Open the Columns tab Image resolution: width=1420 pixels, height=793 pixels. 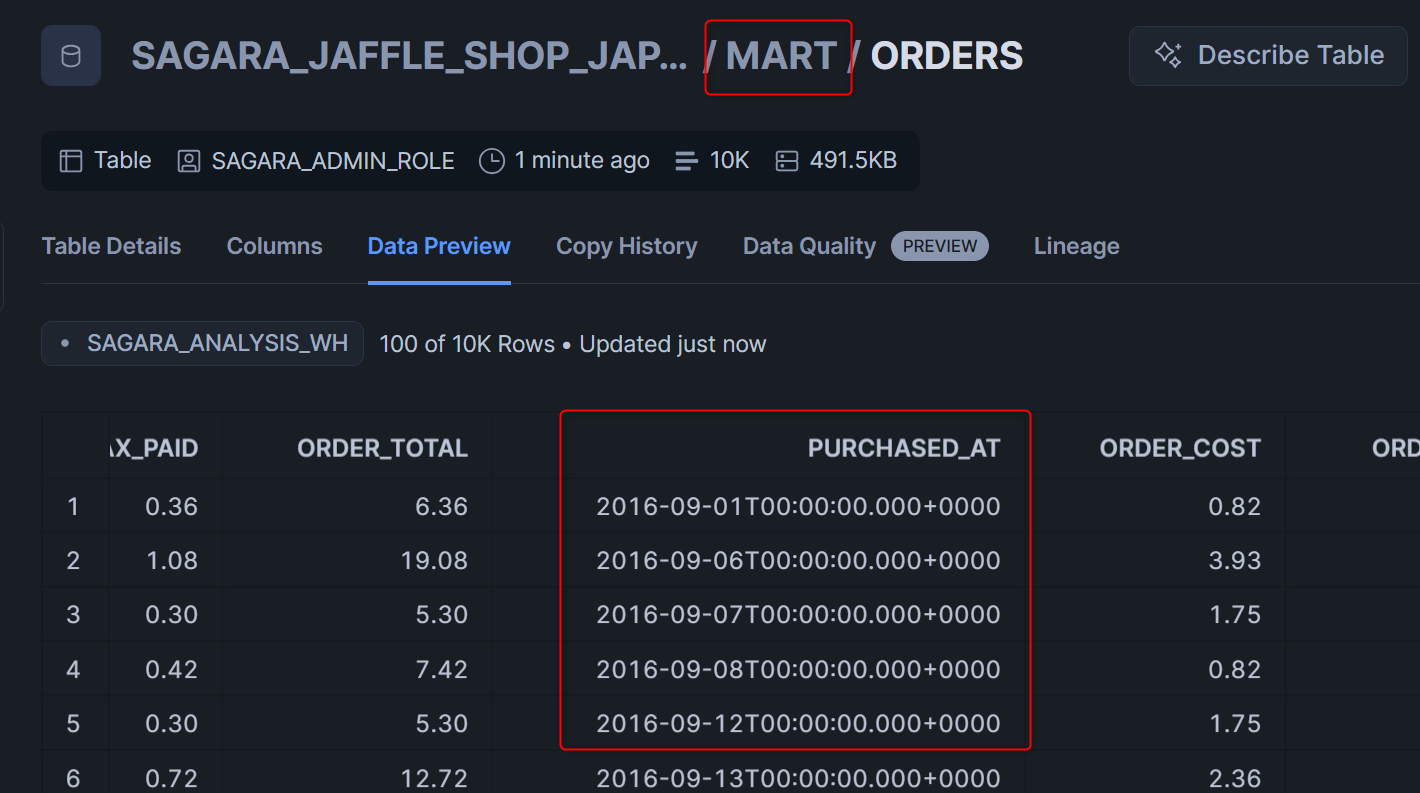coord(275,246)
